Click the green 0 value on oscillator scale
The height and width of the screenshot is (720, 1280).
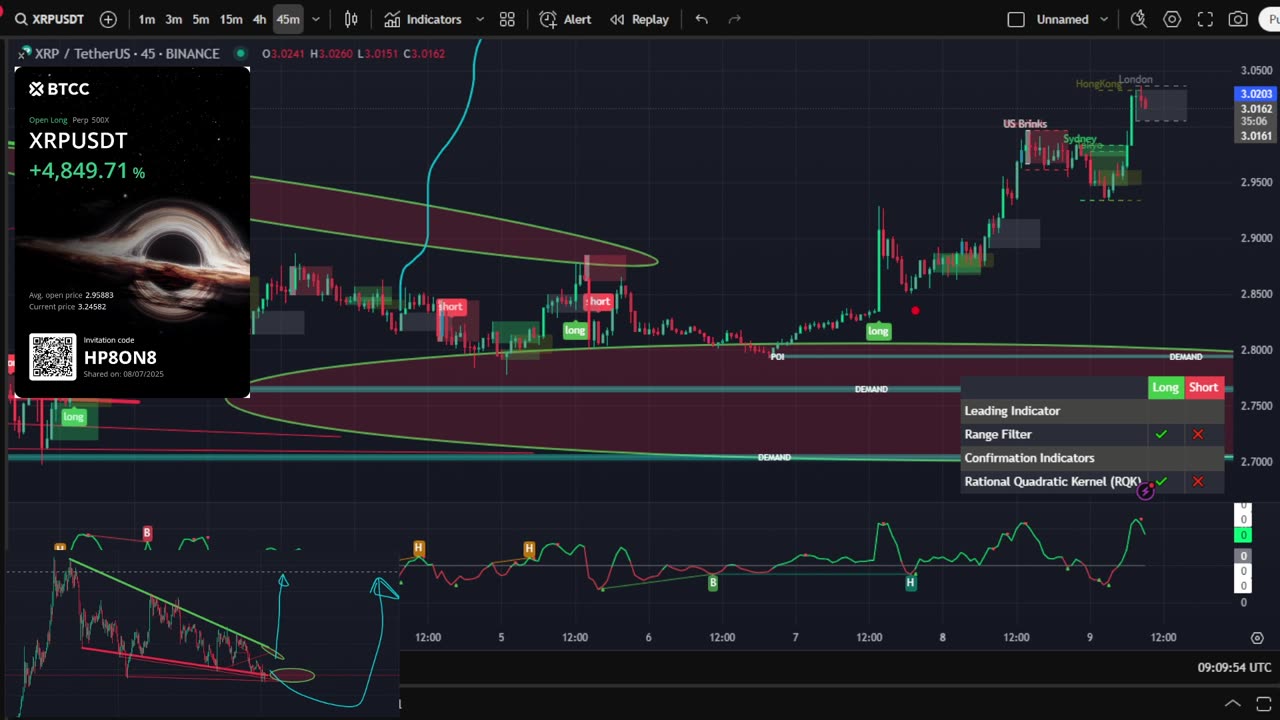click(1243, 536)
